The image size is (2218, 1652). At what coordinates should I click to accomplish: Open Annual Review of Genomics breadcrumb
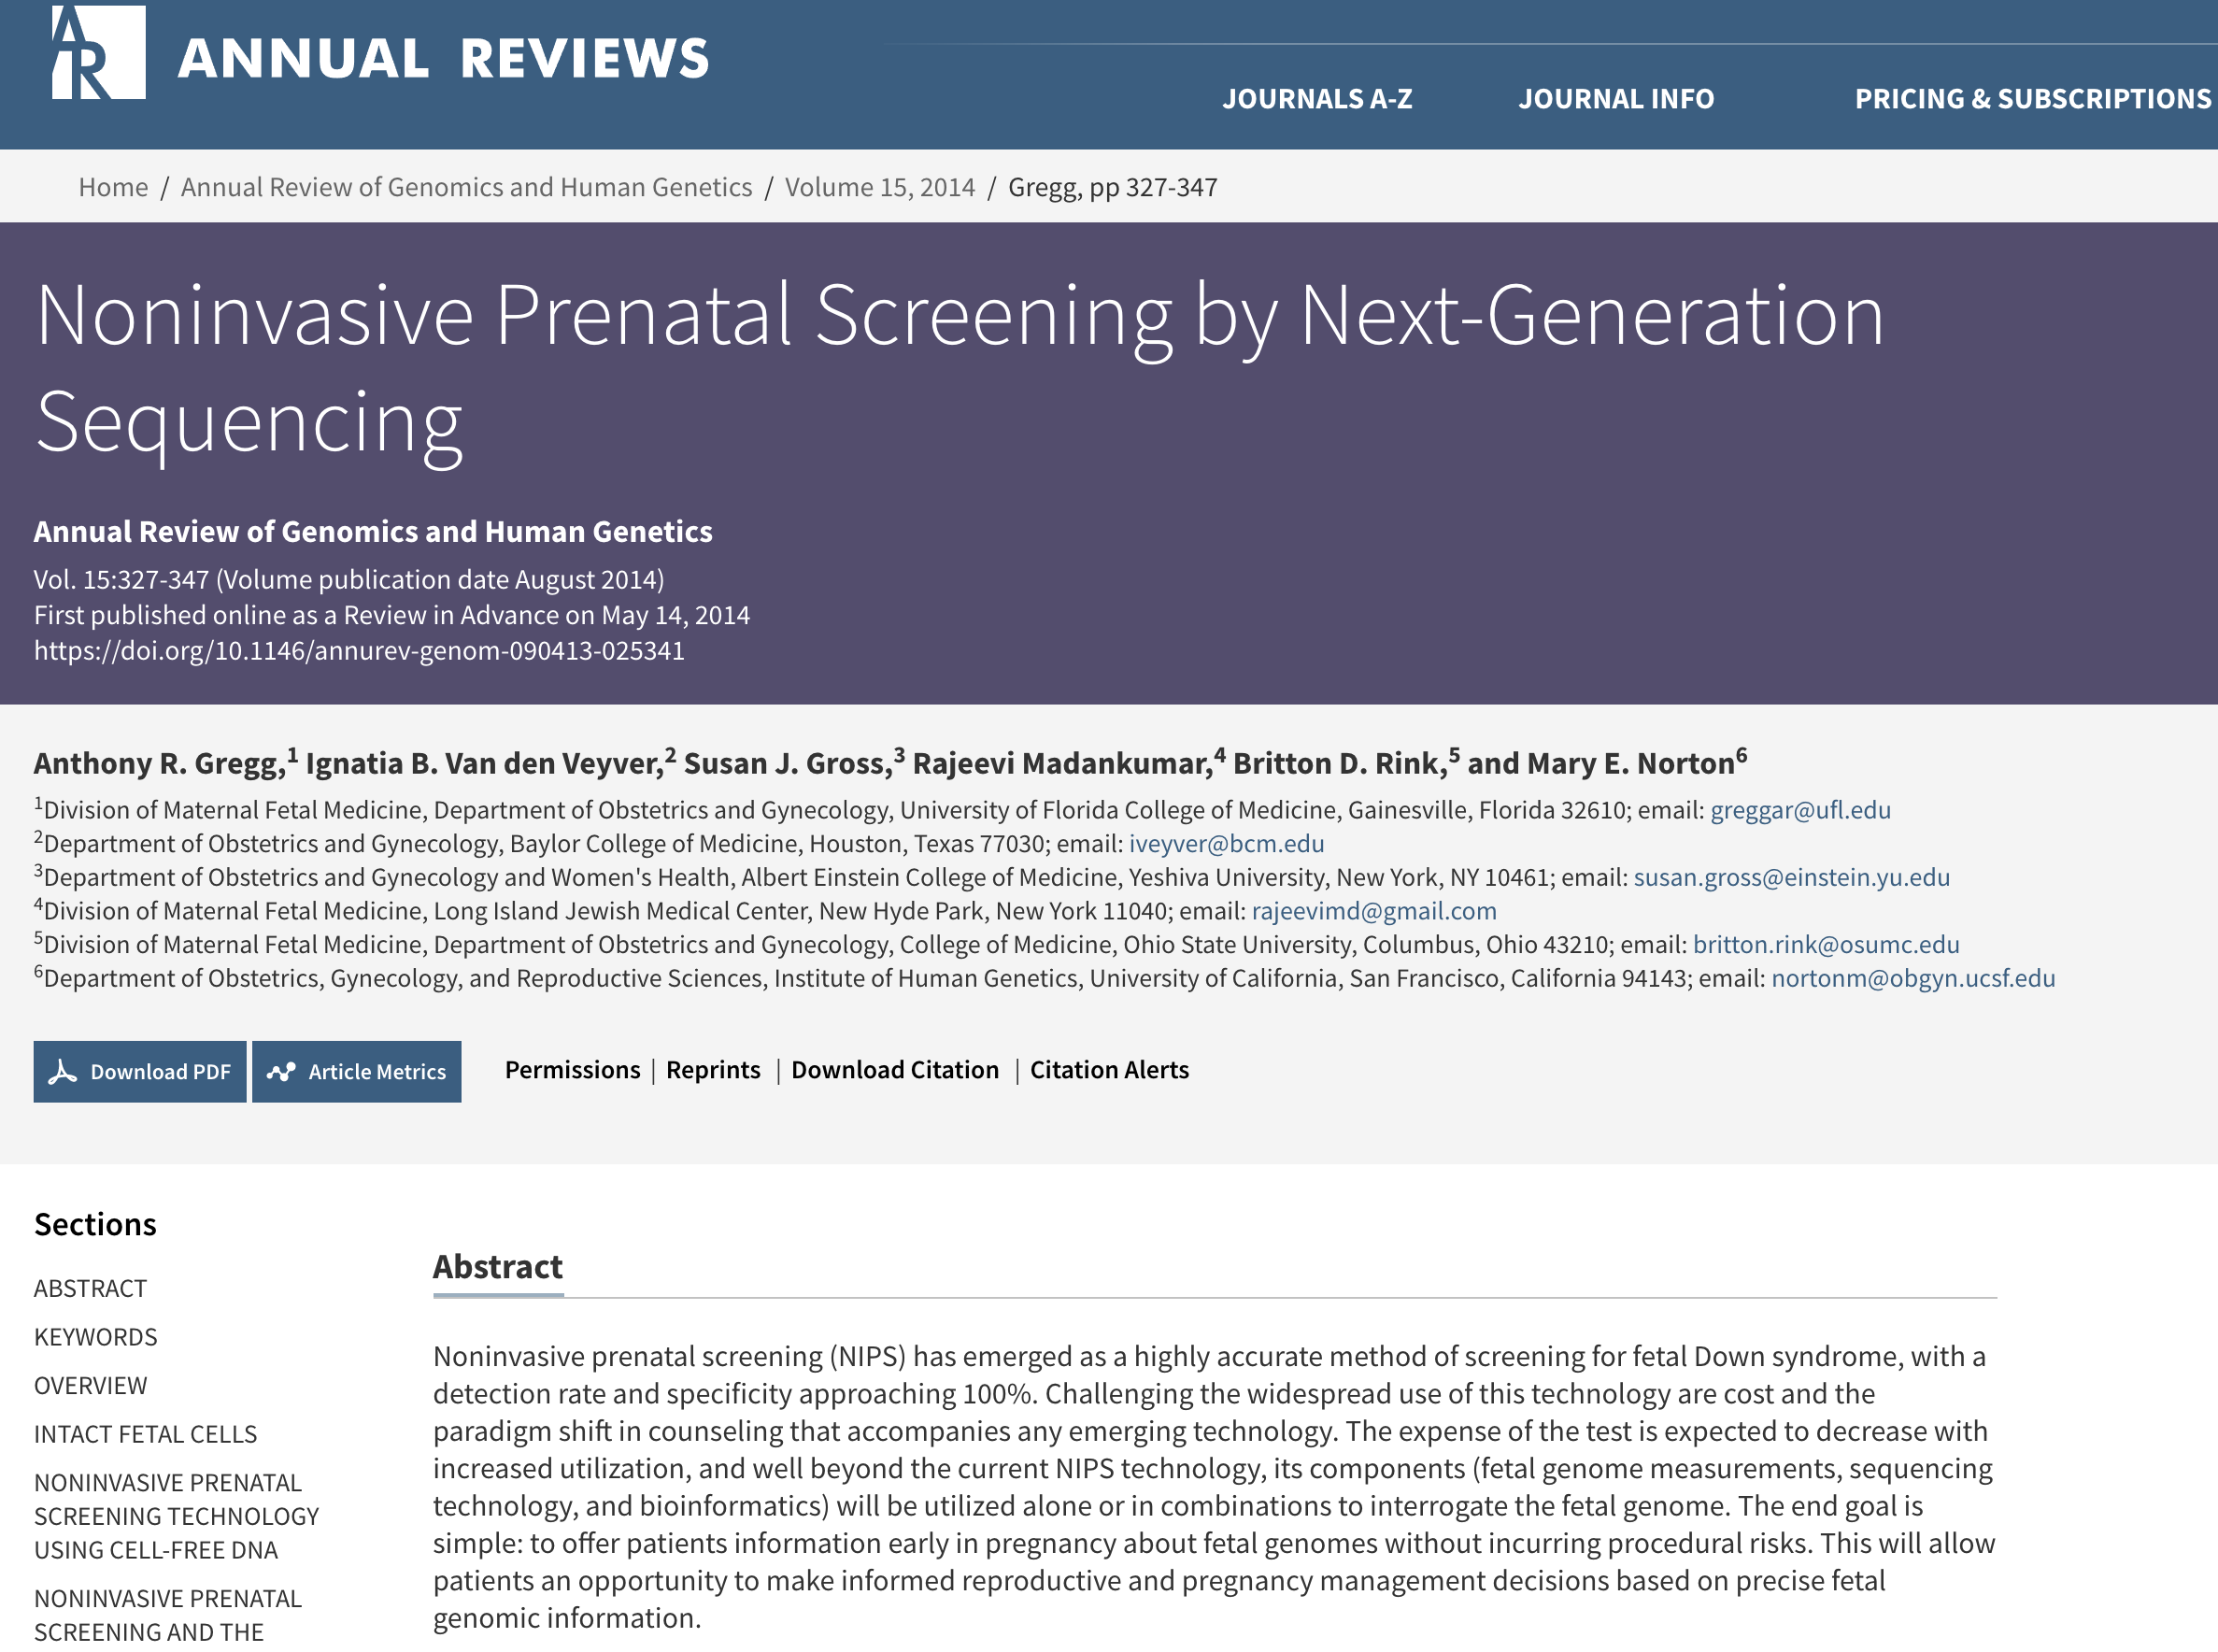point(466,187)
